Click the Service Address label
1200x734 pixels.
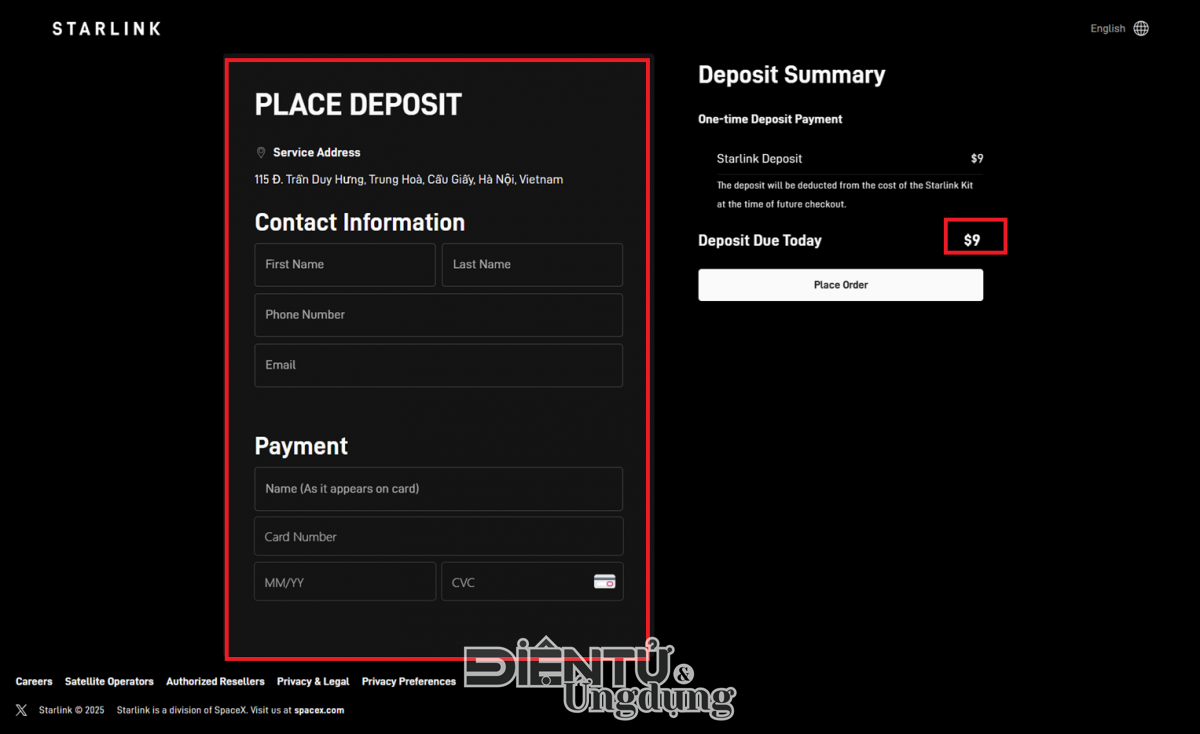(316, 153)
